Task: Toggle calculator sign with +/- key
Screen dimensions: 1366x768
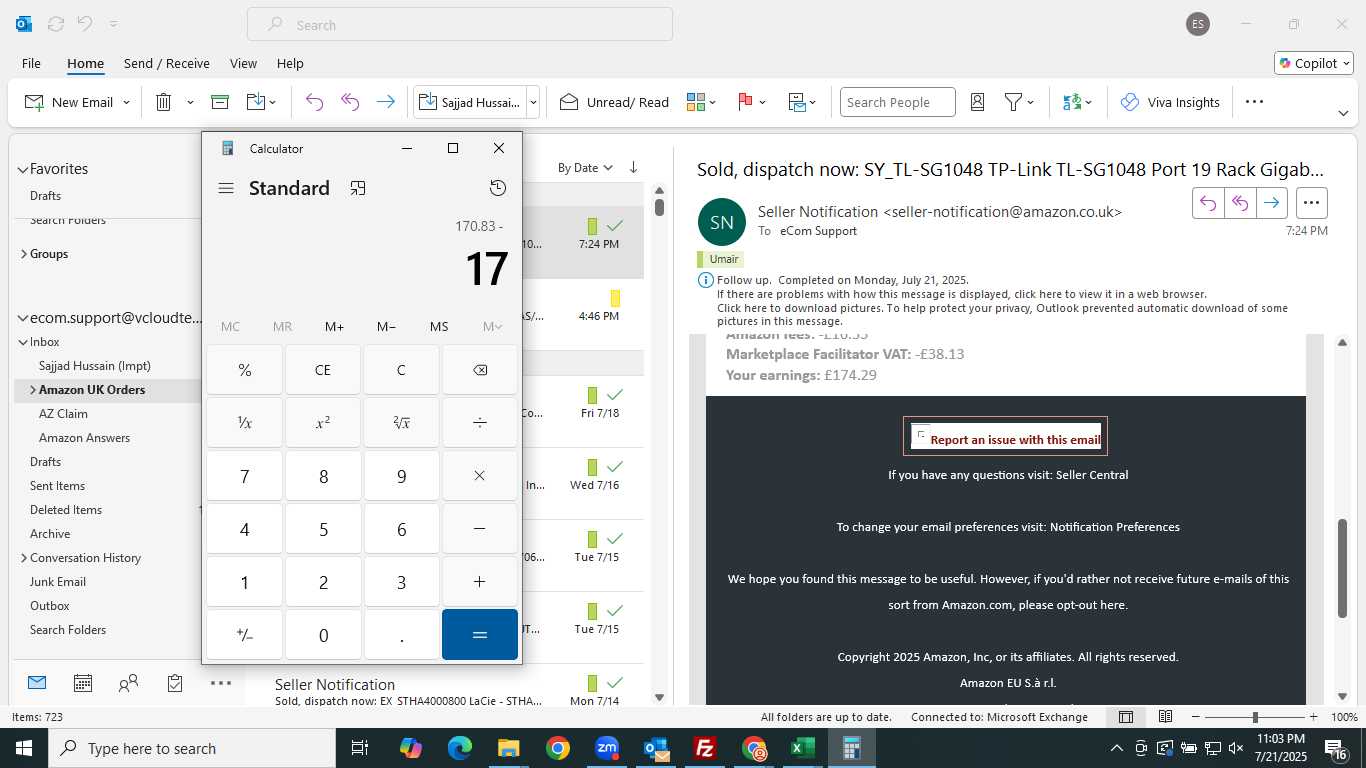Action: coord(244,635)
